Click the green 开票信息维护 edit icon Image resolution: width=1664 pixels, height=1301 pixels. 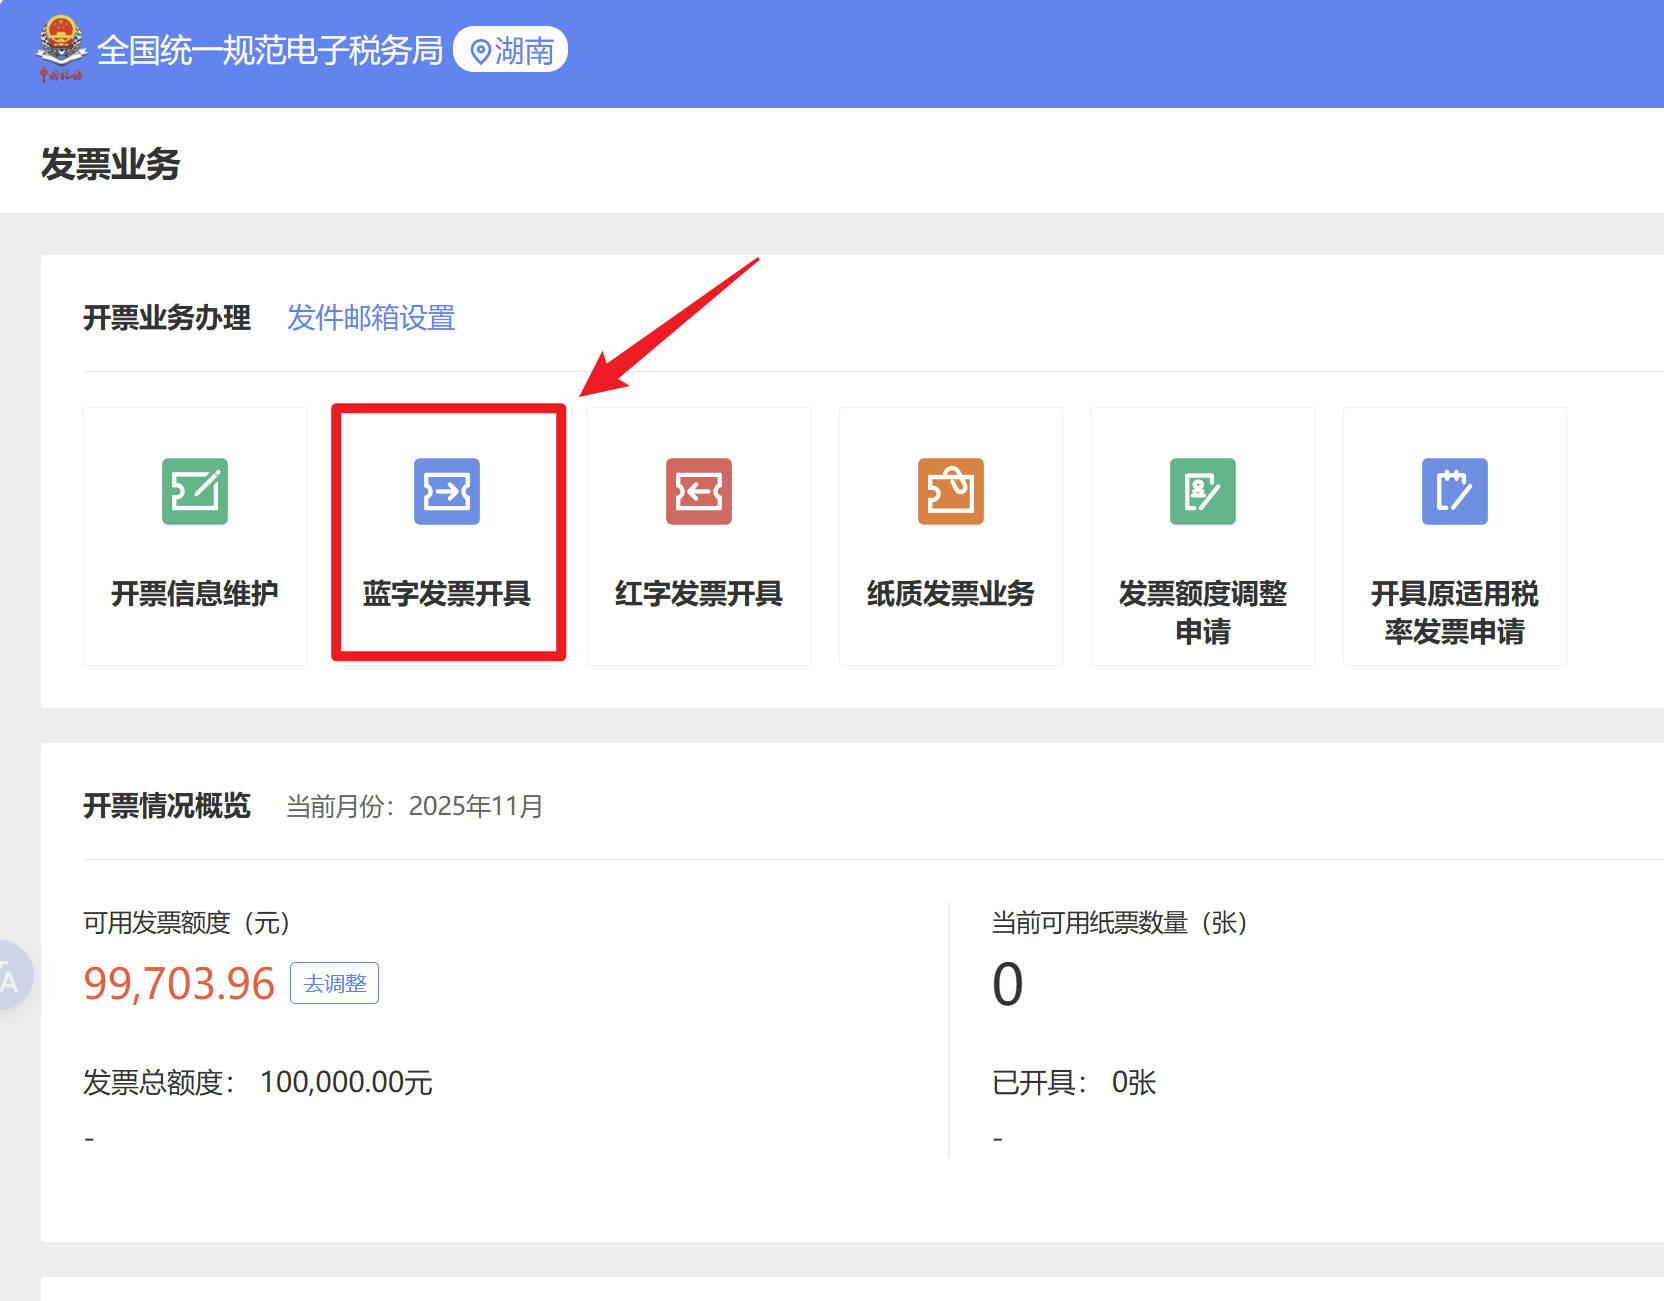195,491
